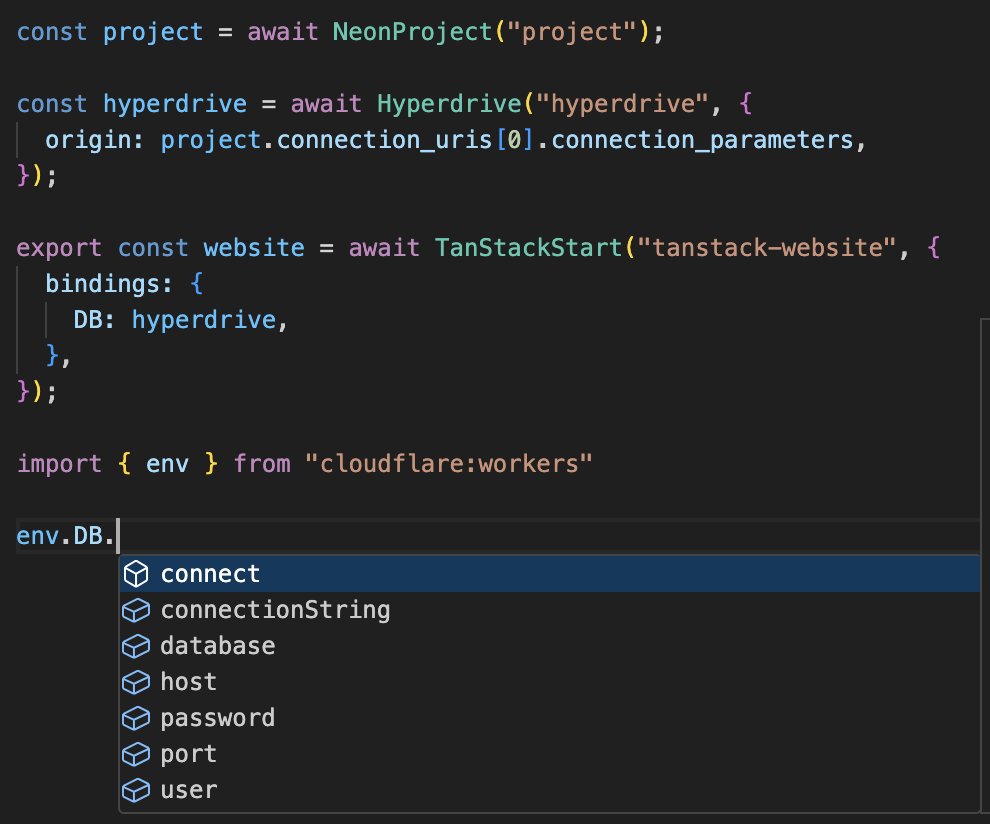This screenshot has width=990, height=824.
Task: Place cursor after env.DB. on last line
Action: click(117, 535)
